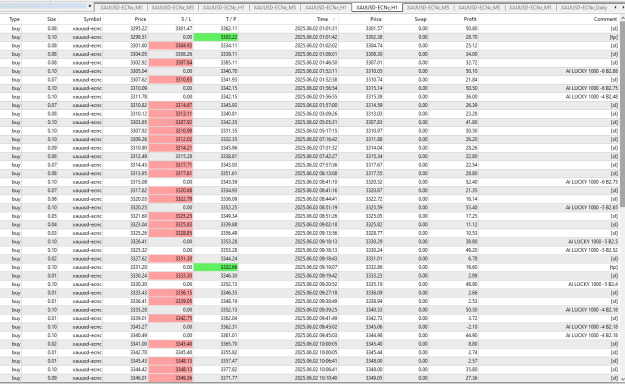
Task: Select the time cell 2025.06.02 03:09:26
Action: [x=316, y=114]
